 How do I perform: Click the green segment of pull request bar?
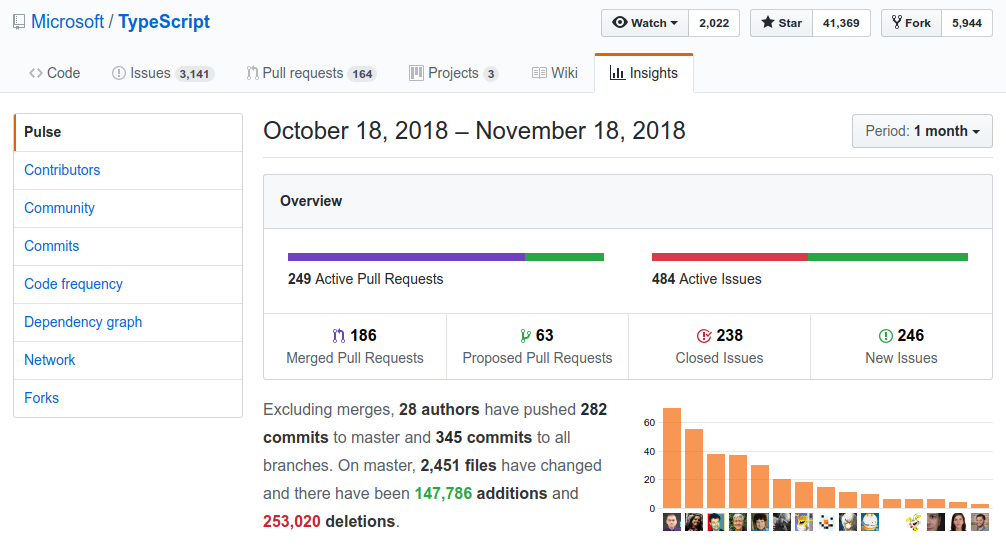(565, 257)
